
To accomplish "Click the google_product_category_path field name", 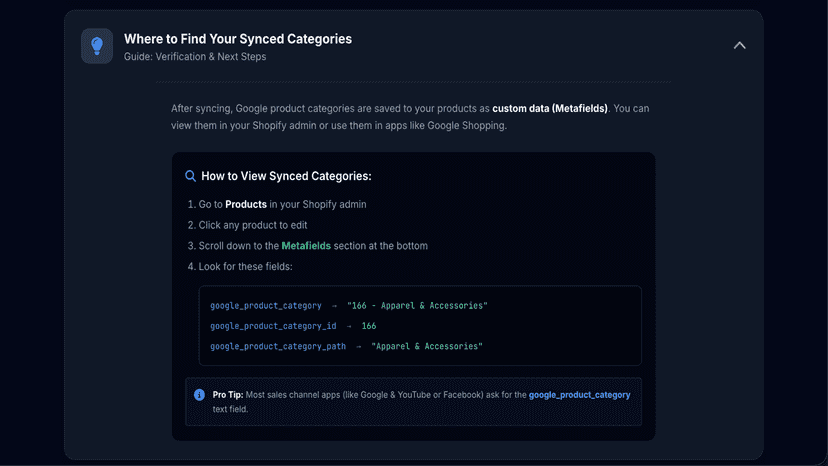I will click(x=278, y=346).
